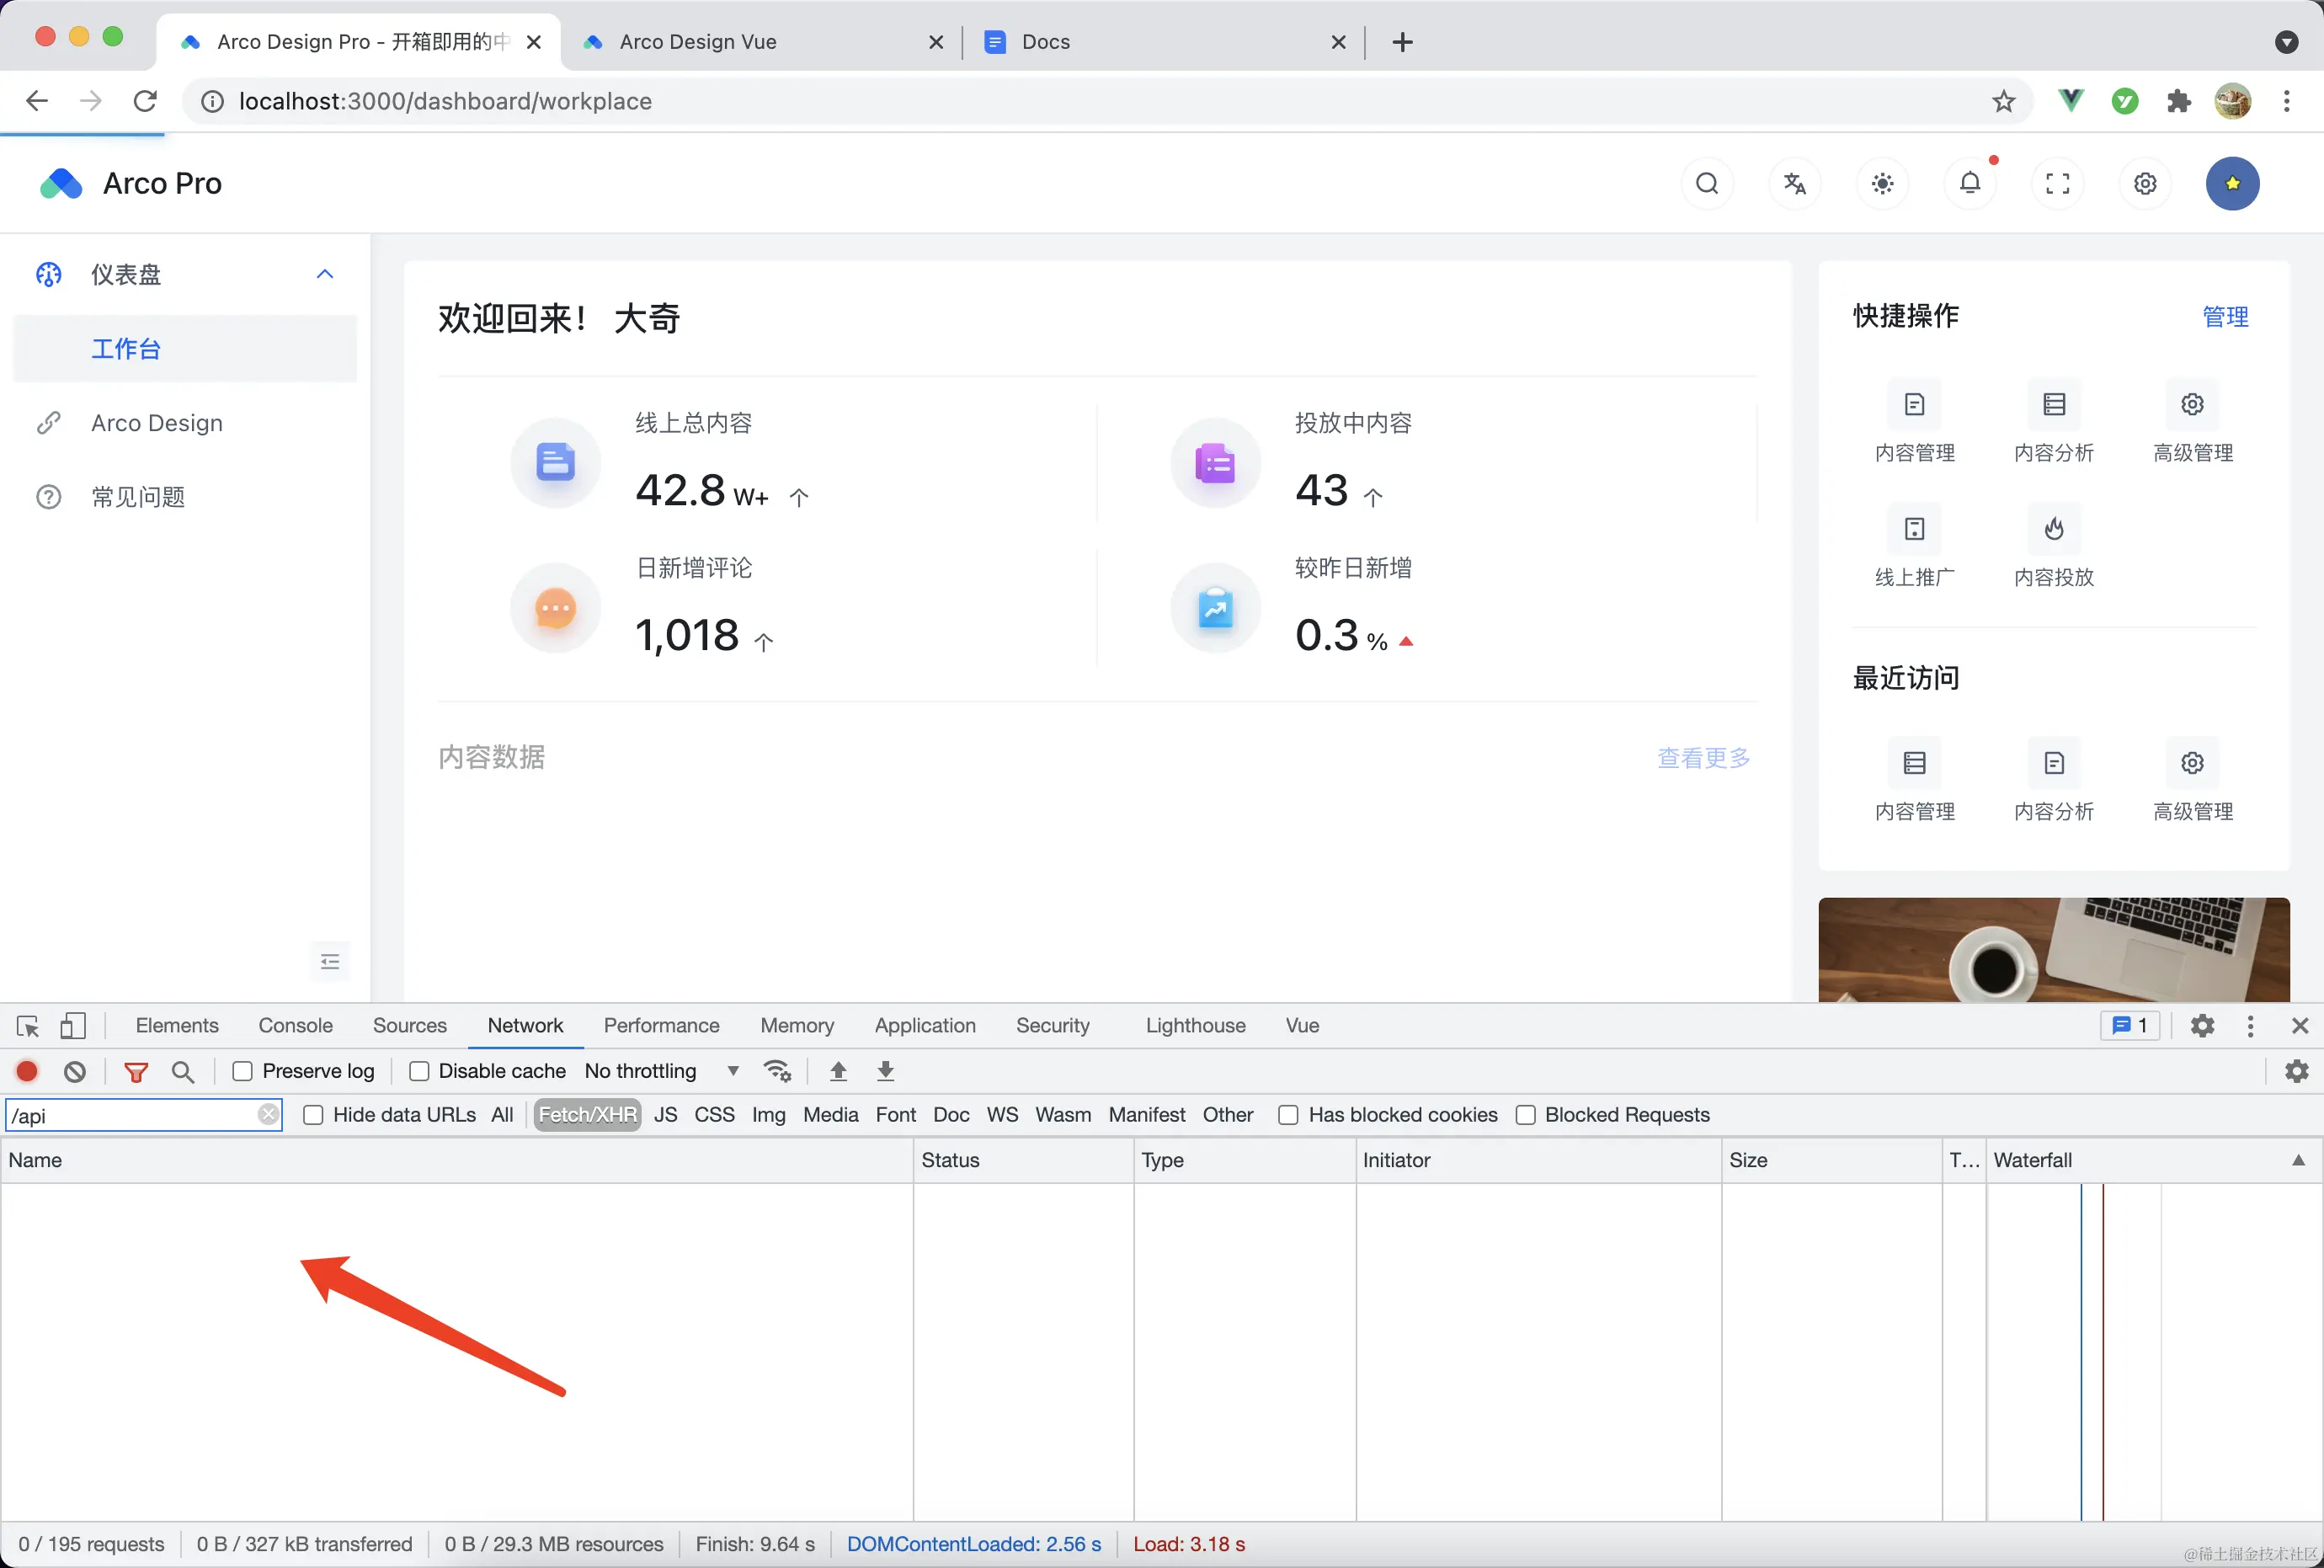Enable the Preserve log checkbox
2324x1568 pixels.
coord(242,1071)
